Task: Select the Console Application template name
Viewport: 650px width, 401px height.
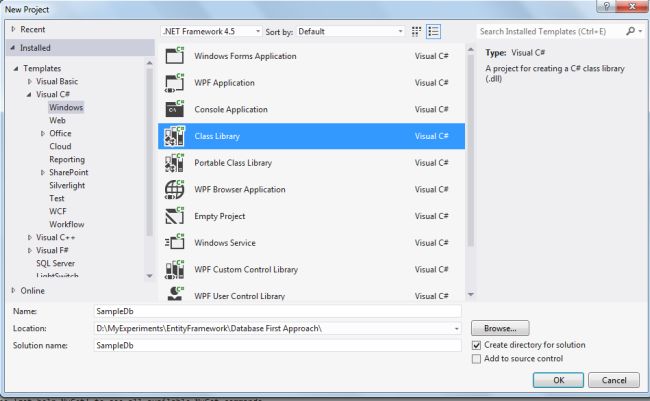Action: point(231,109)
